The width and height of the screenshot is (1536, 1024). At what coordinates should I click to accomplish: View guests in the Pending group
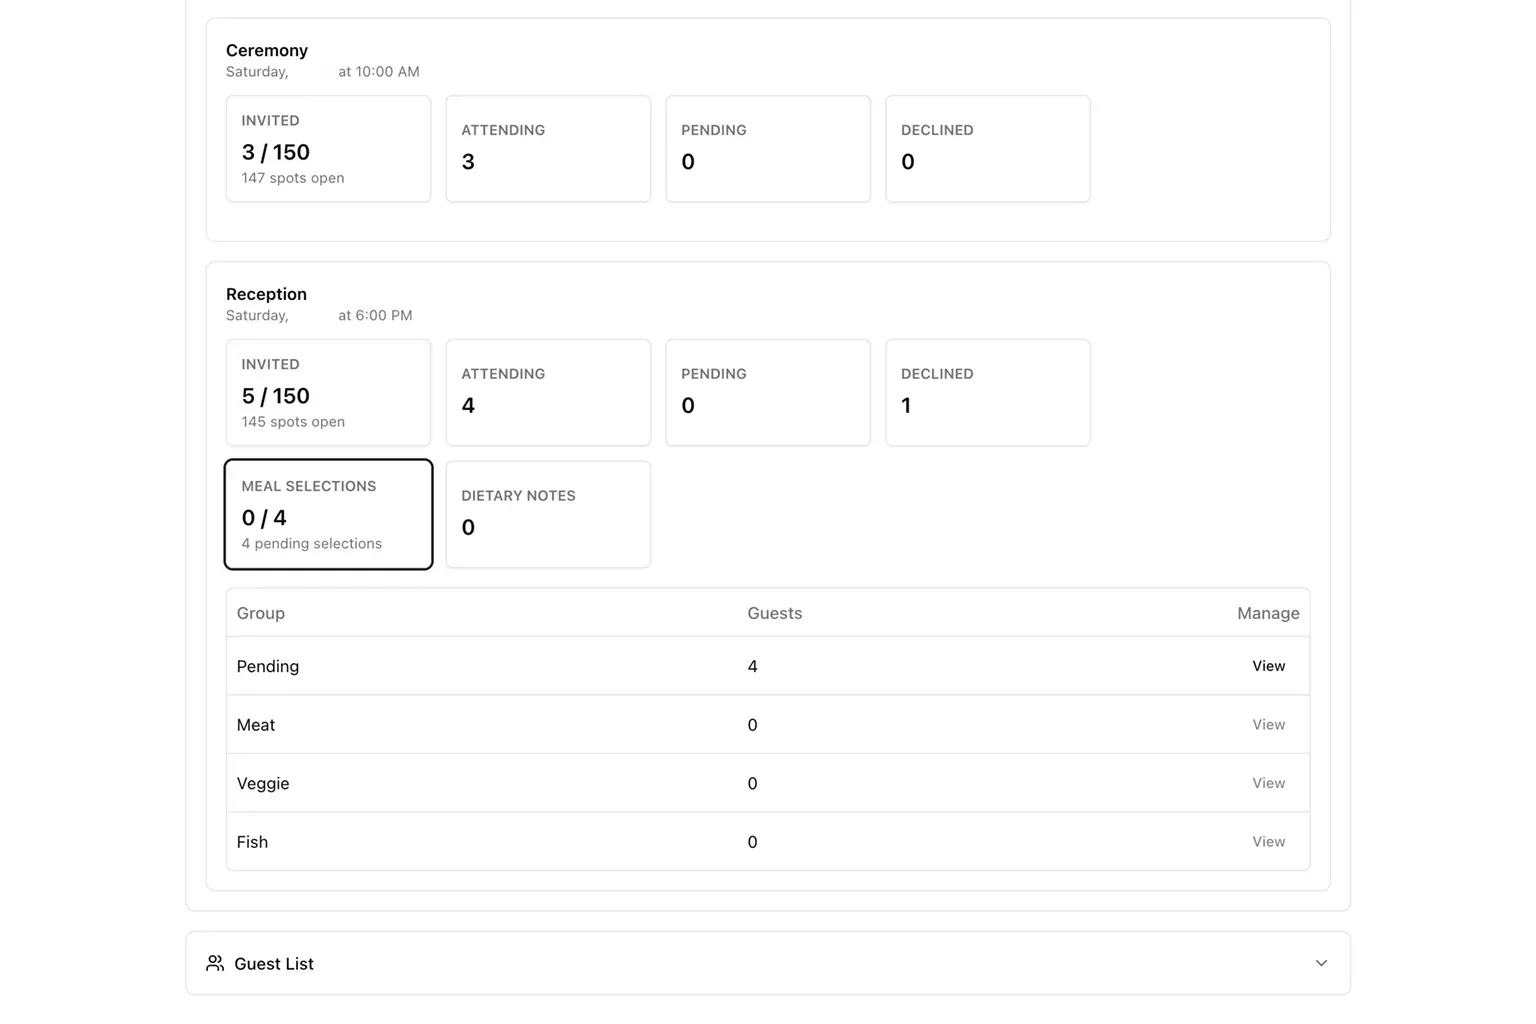pyautogui.click(x=1268, y=666)
